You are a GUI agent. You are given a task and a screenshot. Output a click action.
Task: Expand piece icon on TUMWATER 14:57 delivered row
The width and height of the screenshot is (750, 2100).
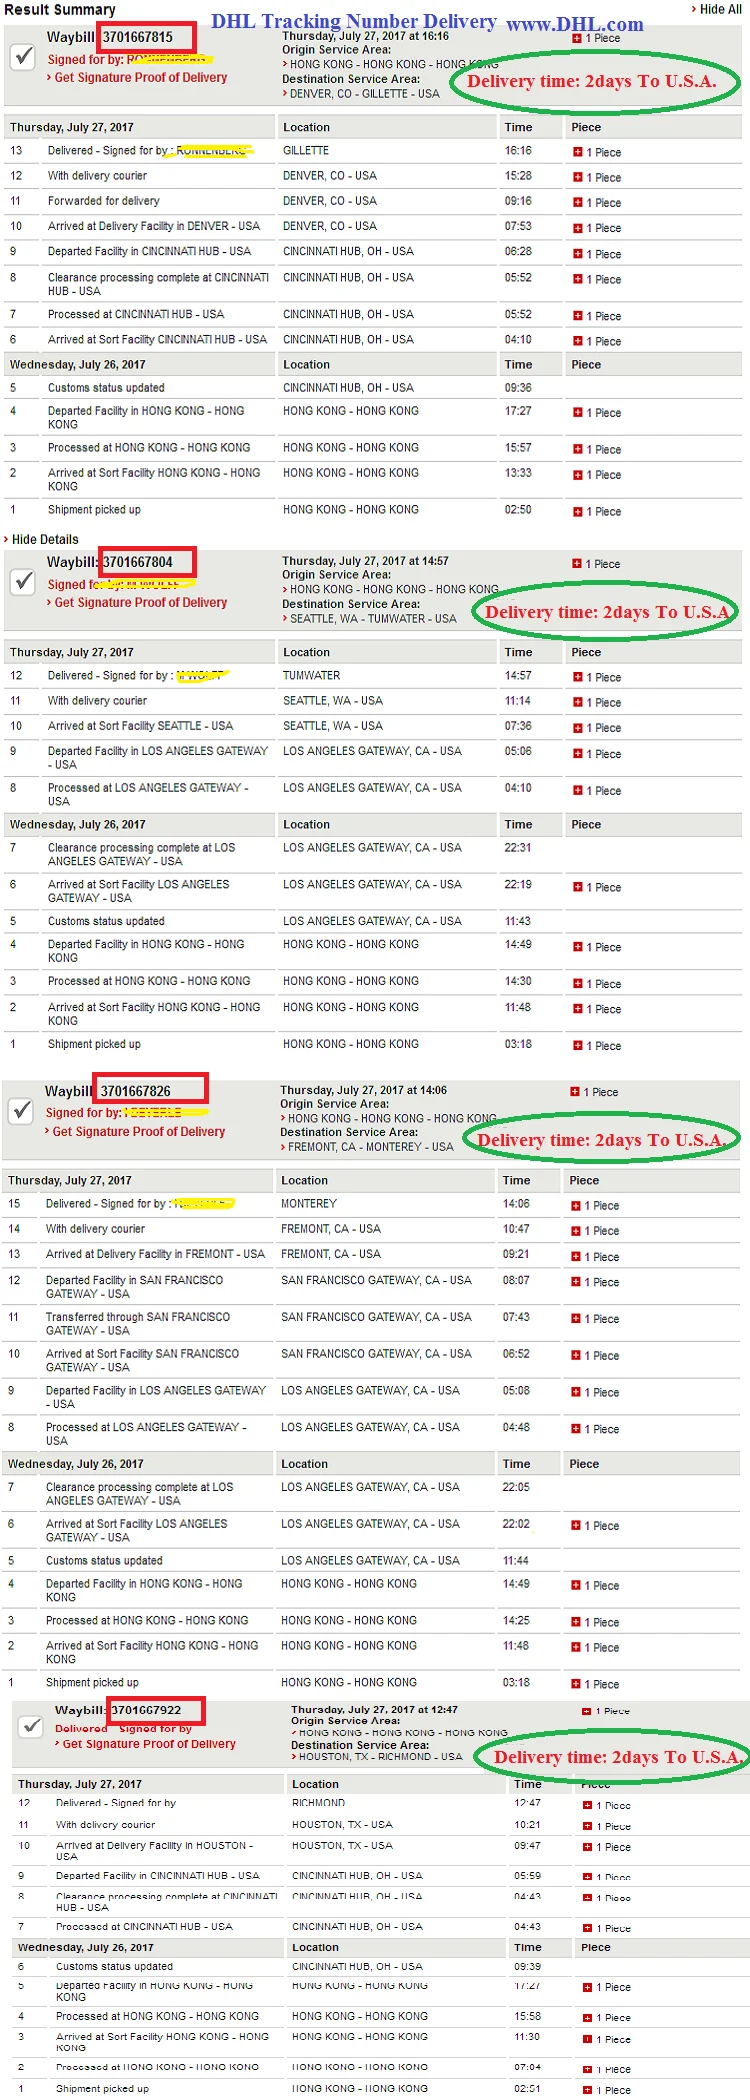click(x=577, y=677)
